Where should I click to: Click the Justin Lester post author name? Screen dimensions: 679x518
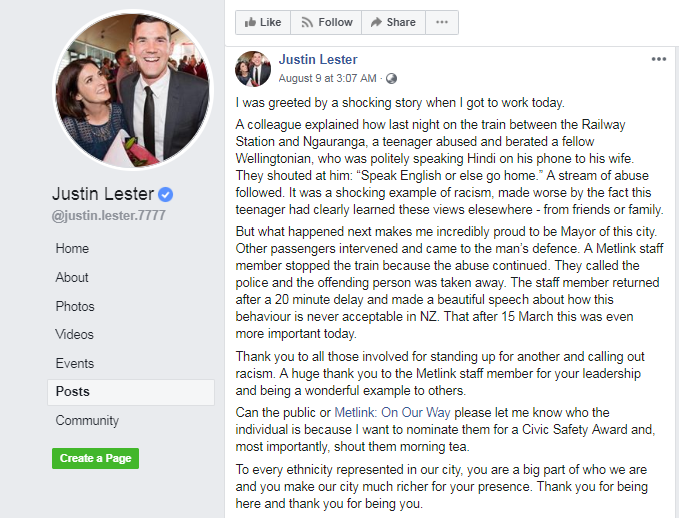pos(318,59)
